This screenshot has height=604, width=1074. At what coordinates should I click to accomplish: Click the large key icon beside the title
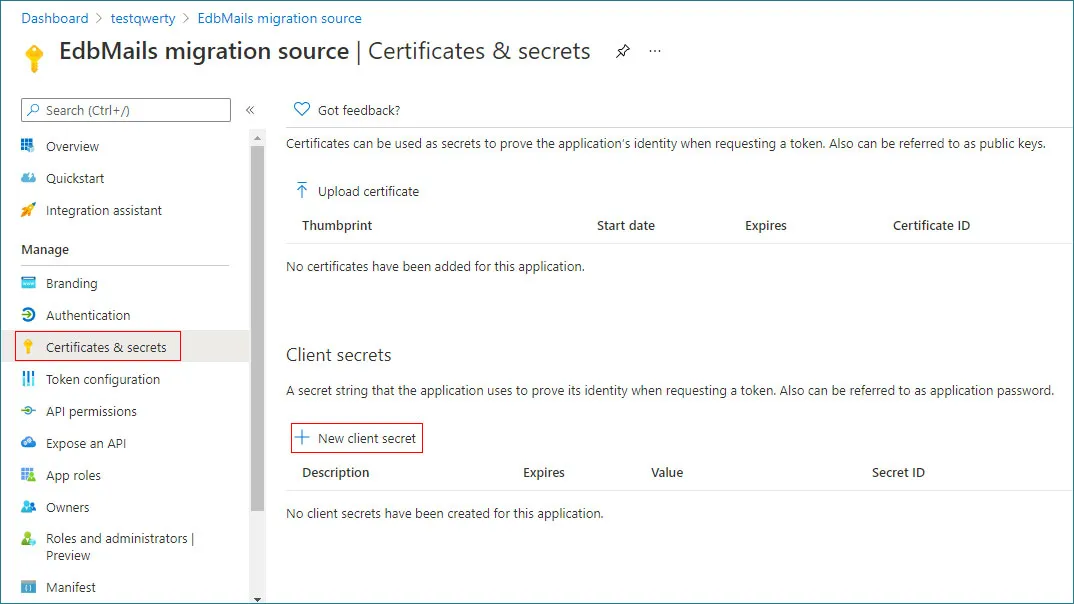click(x=34, y=58)
